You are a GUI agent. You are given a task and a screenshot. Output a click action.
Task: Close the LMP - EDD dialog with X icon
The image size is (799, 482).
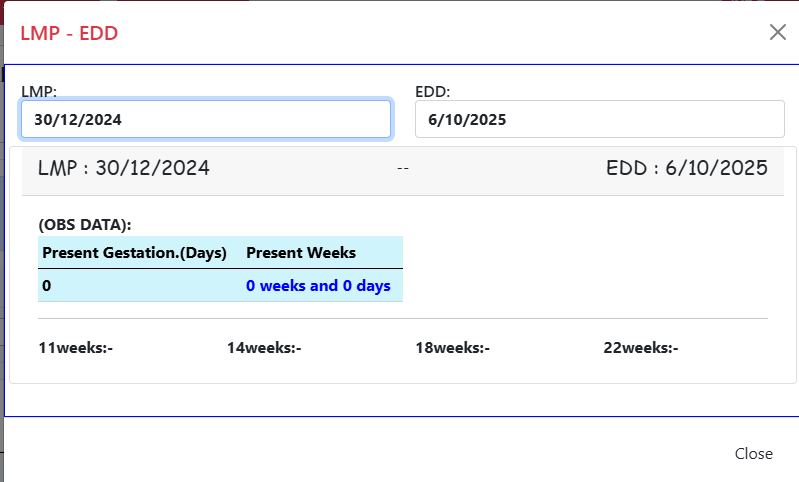pyautogui.click(x=777, y=32)
